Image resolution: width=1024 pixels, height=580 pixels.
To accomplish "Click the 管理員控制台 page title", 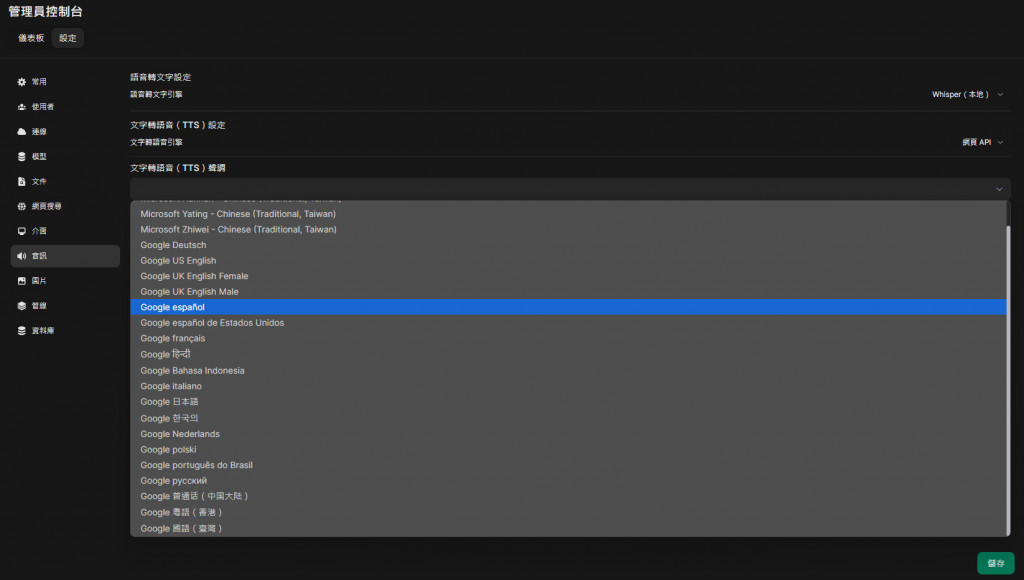I will pos(46,11).
